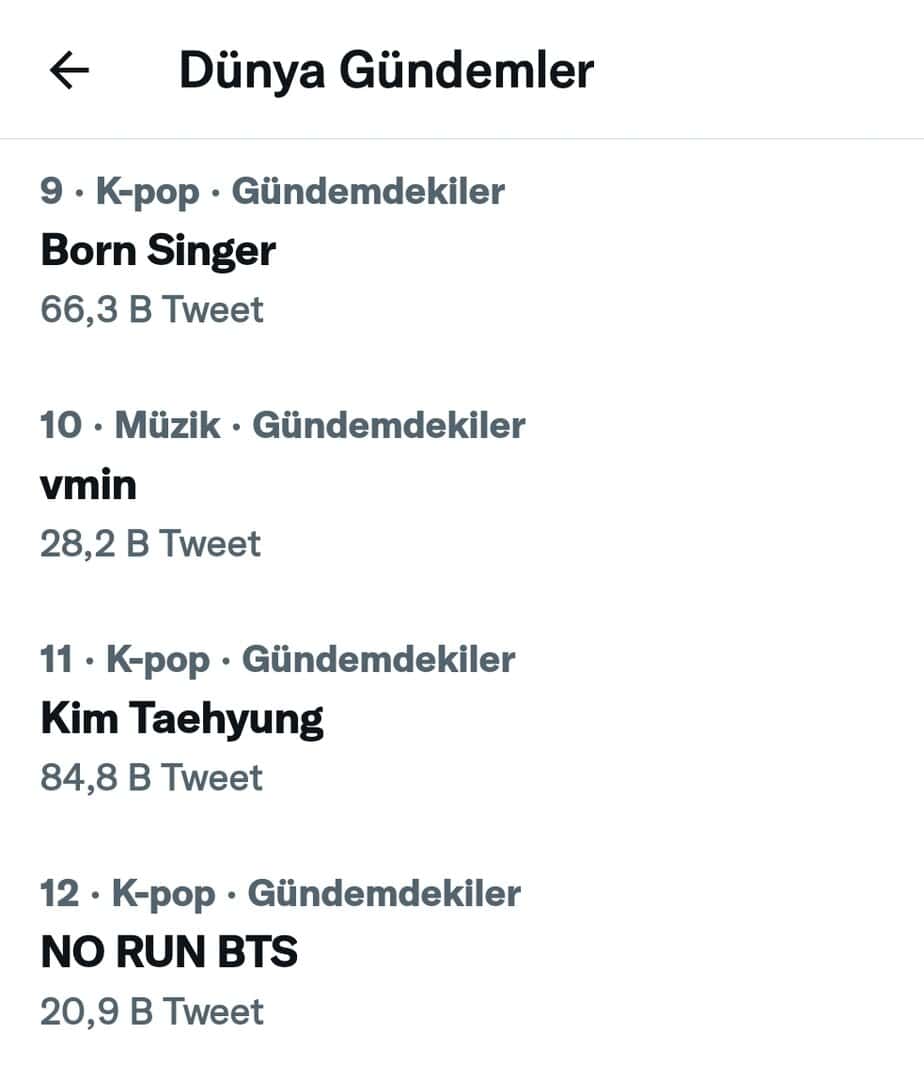Tap rank number 11 of Kim Taehyung
Viewport: 924px width, 1065px height.
tap(56, 659)
